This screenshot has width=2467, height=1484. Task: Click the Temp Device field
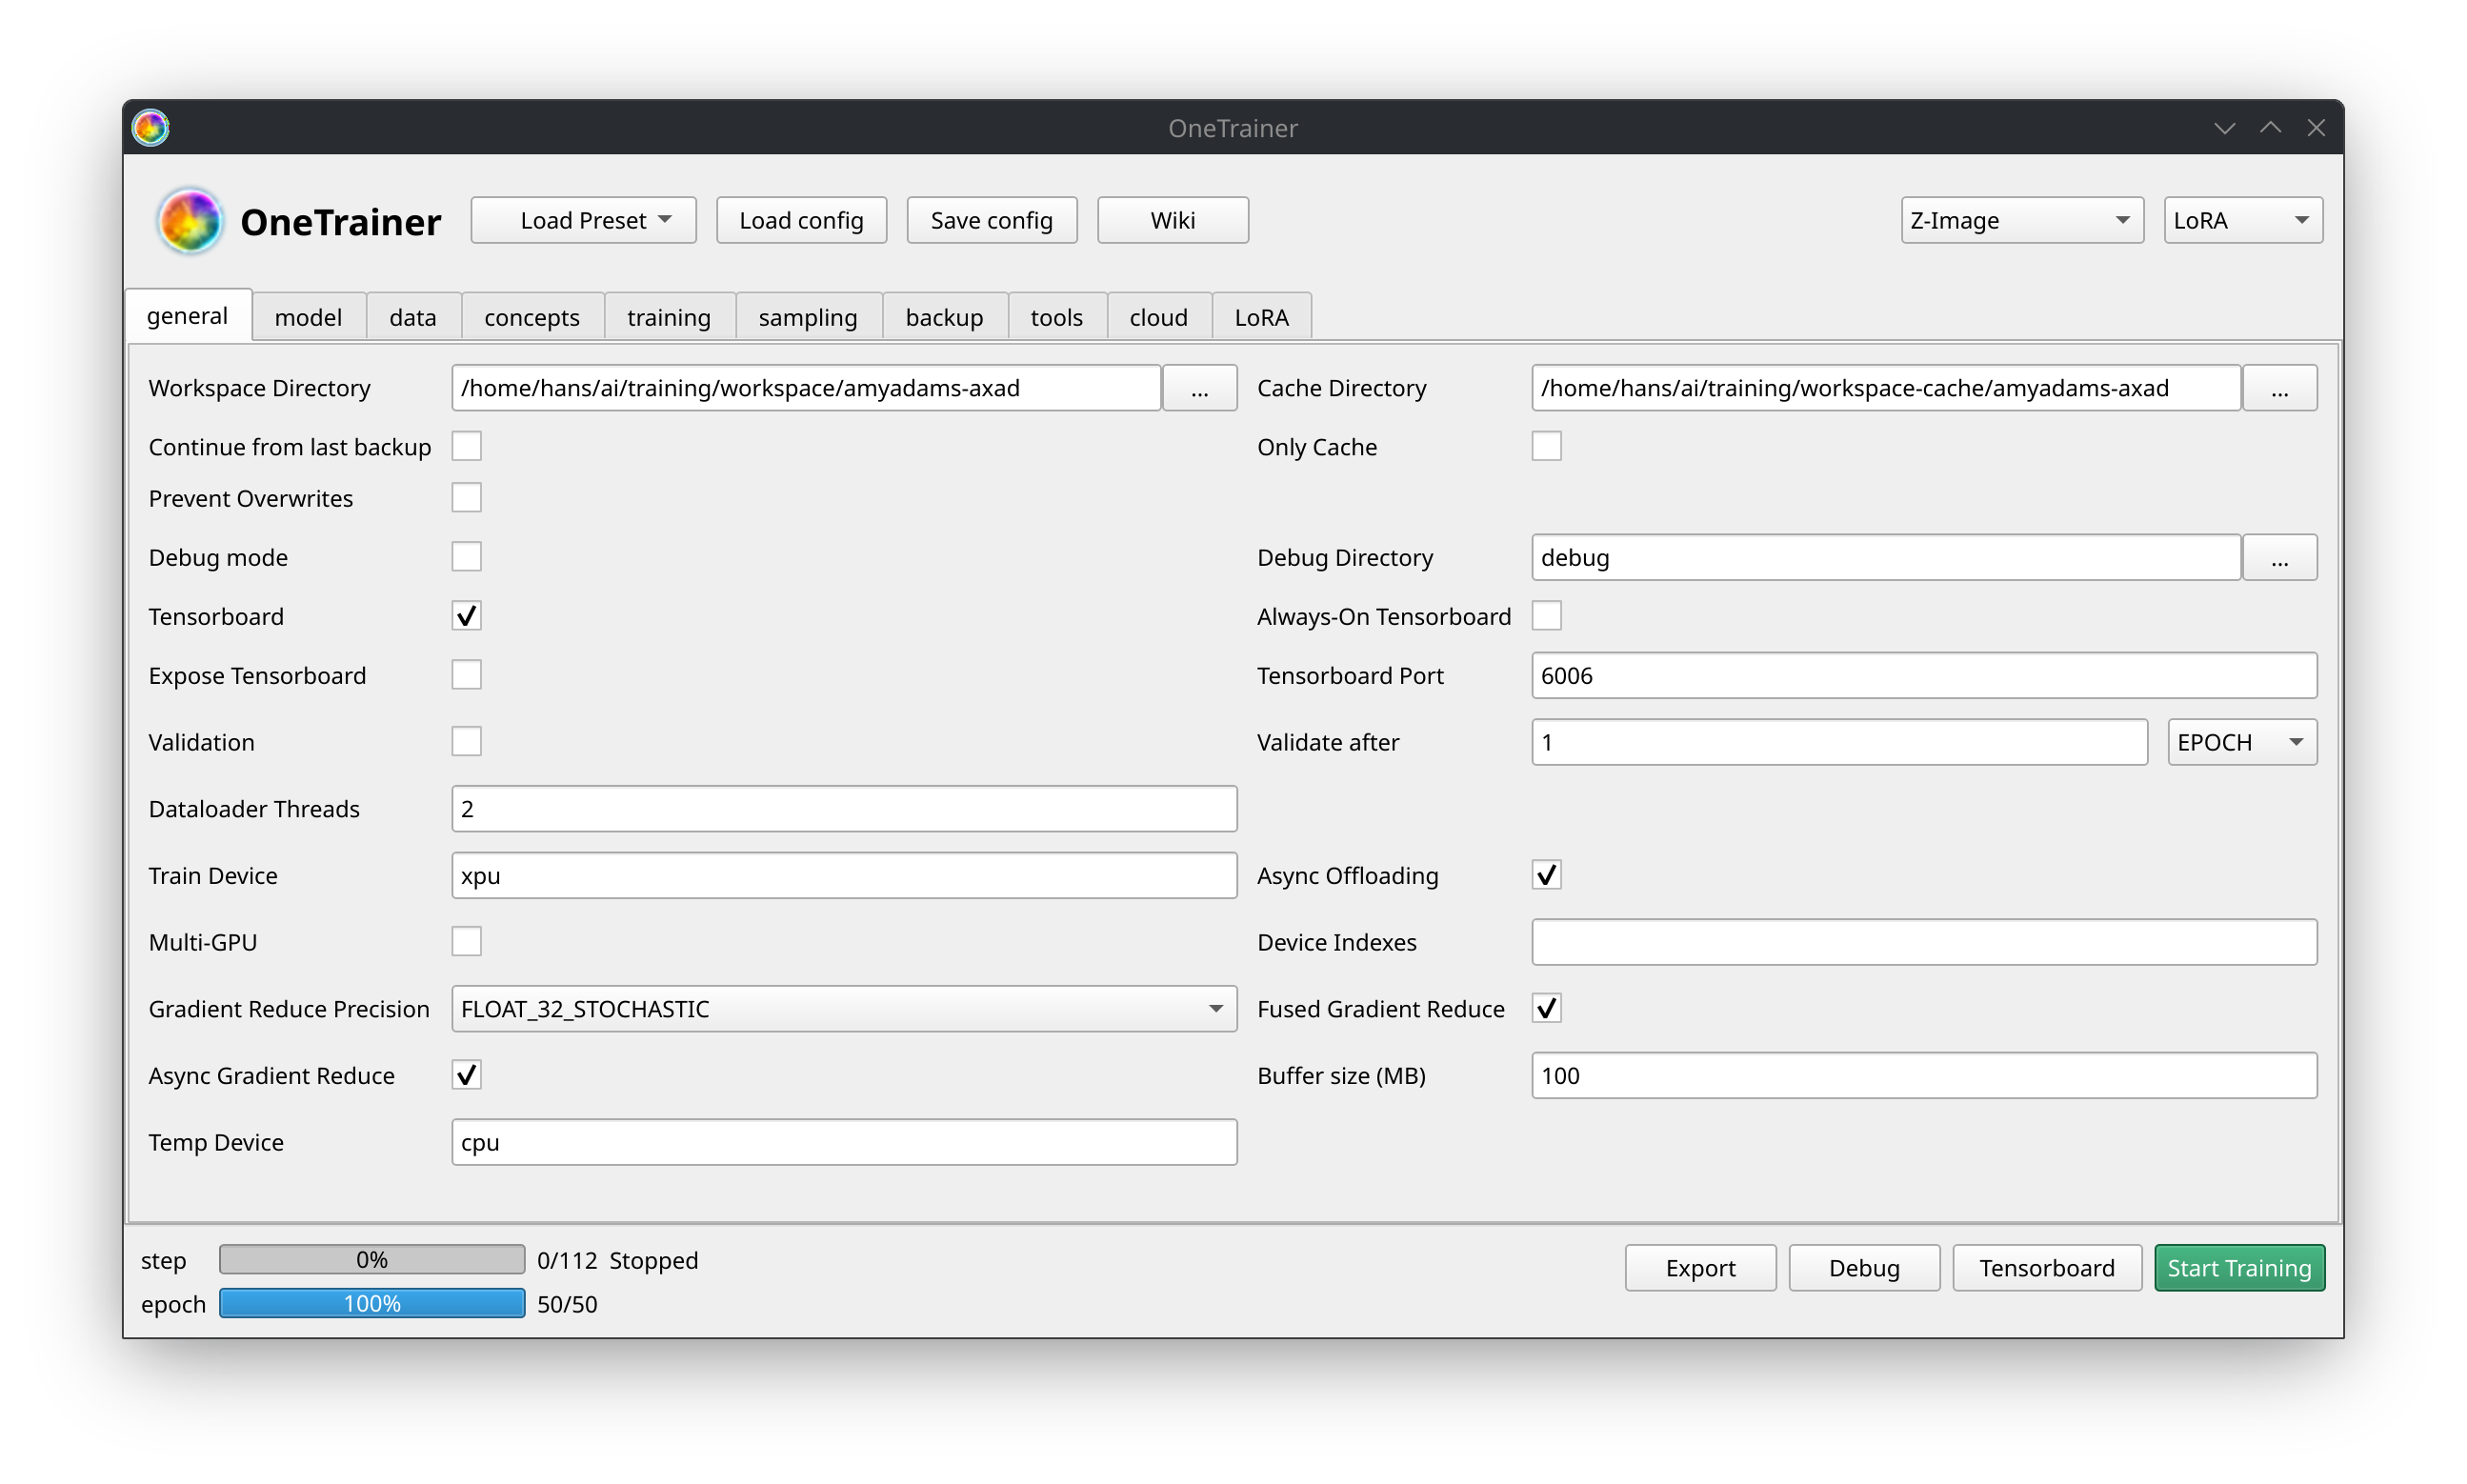click(844, 1142)
